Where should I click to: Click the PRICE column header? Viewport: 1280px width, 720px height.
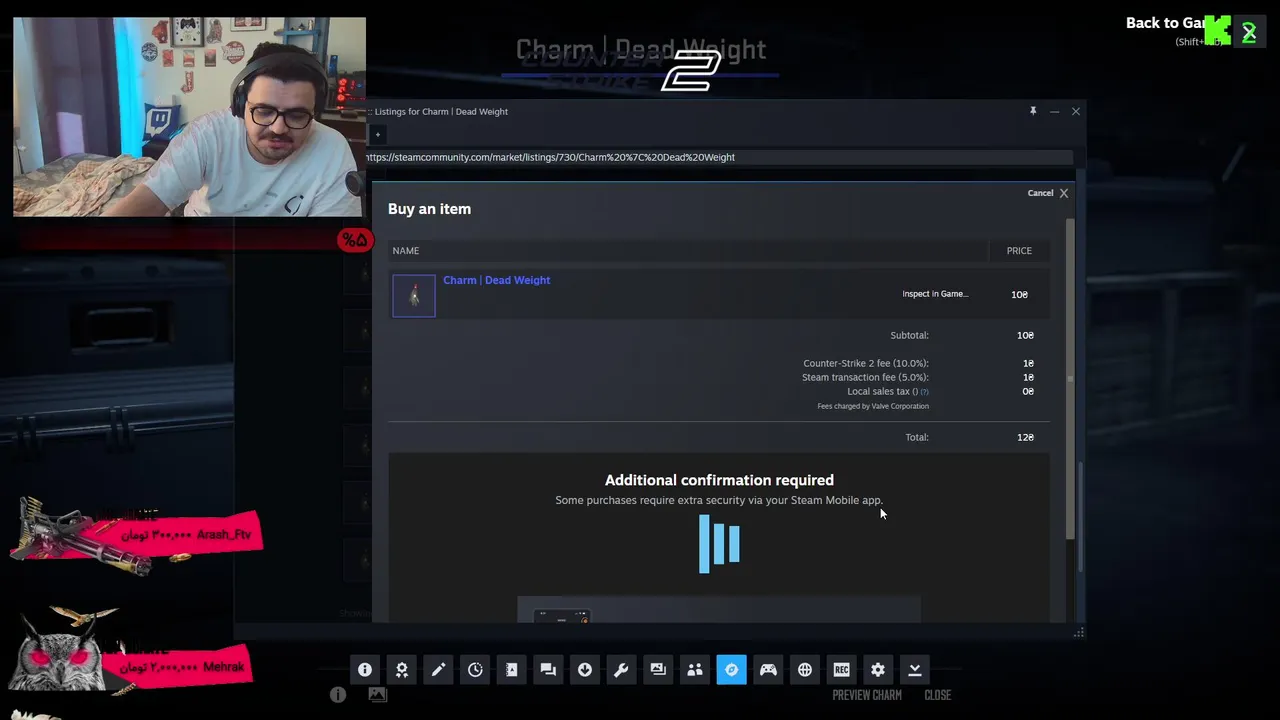pyautogui.click(x=1019, y=251)
